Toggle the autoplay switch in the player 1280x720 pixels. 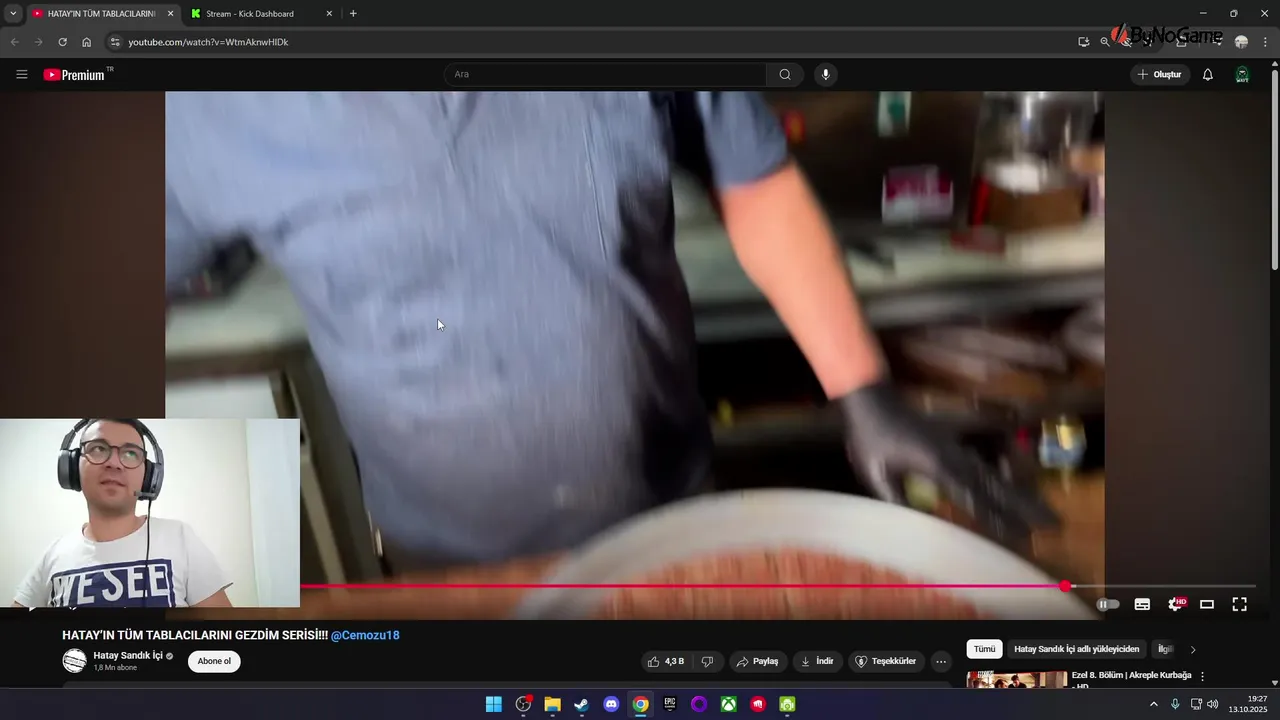[1108, 604]
